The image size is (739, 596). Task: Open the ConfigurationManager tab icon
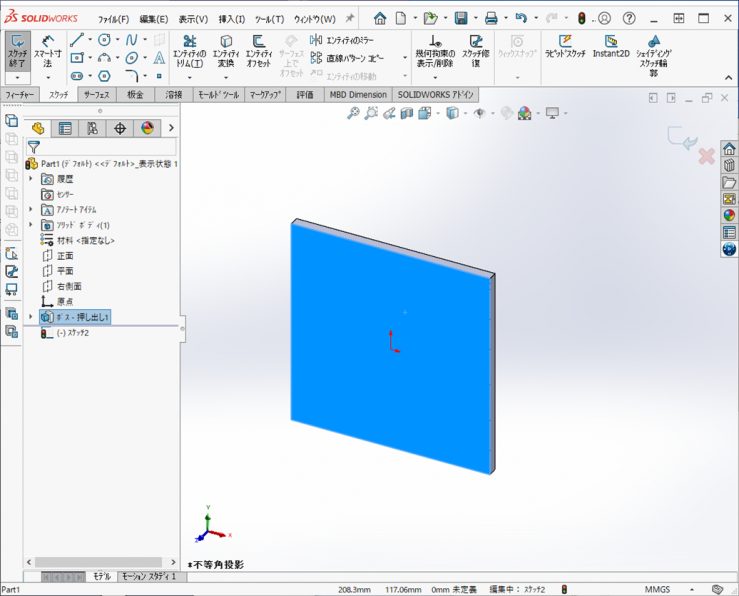coord(92,128)
